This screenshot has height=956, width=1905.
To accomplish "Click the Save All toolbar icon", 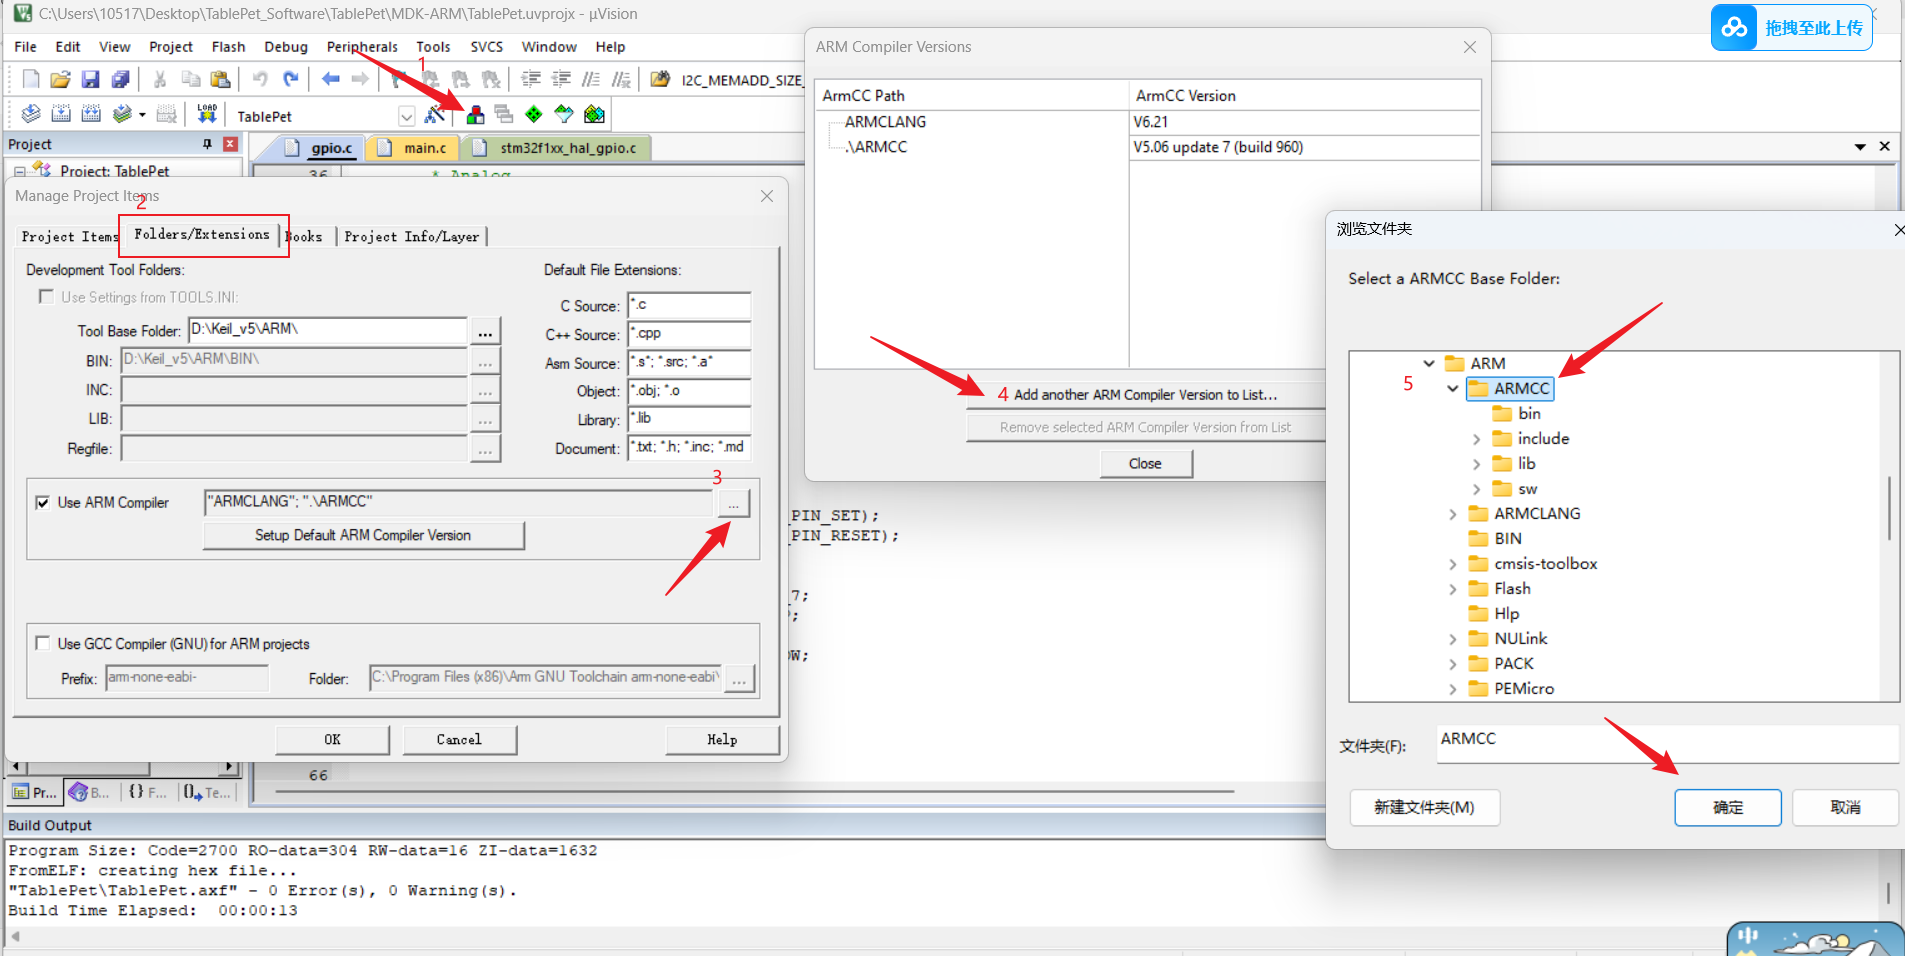I will pos(120,79).
